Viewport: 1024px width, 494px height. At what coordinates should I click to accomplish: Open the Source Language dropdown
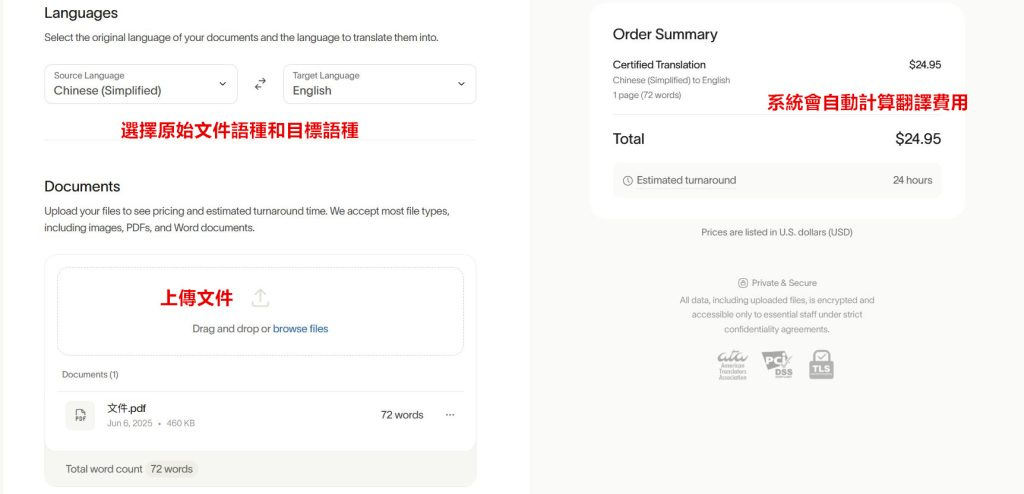click(x=140, y=84)
